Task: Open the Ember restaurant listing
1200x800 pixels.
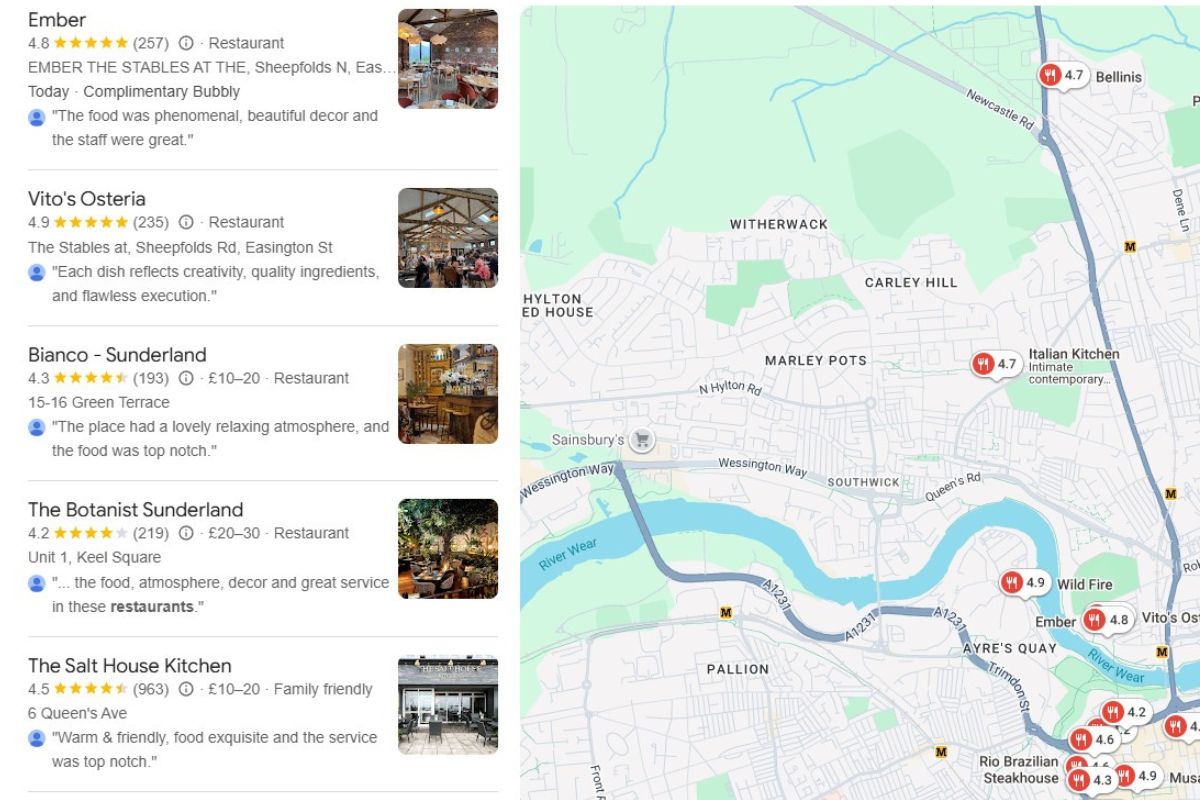Action: pos(57,19)
